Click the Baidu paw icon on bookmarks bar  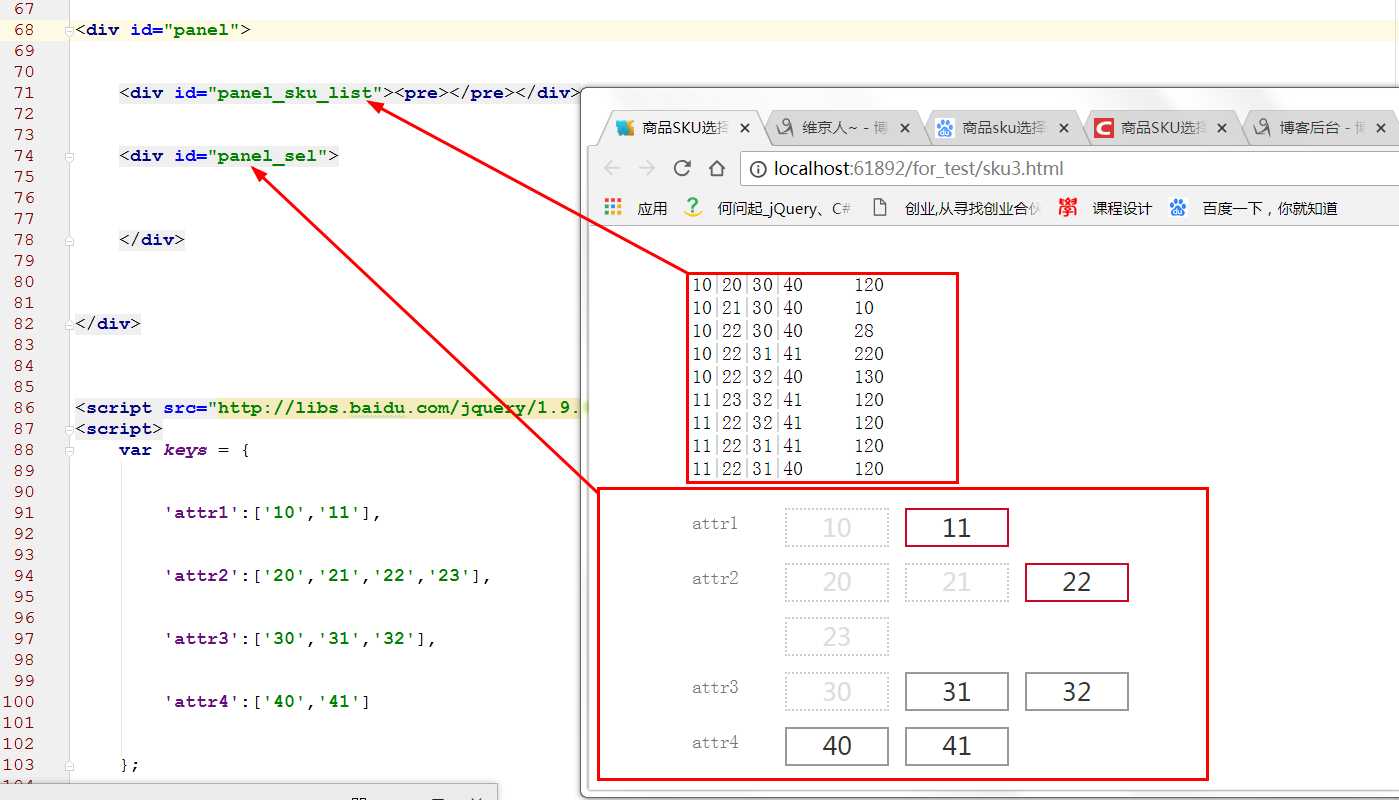(x=1177, y=208)
